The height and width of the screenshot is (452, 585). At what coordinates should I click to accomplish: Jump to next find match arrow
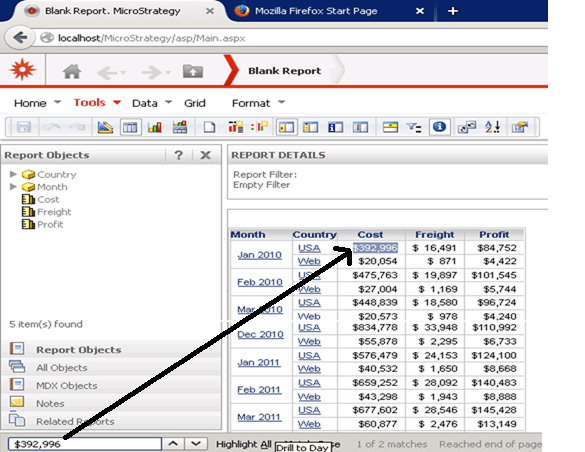(x=196, y=443)
